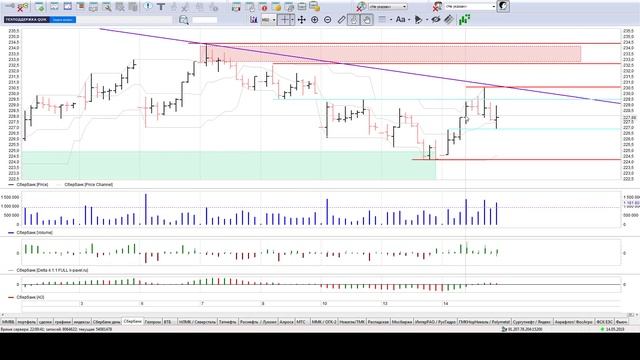640x360 pixels.
Task: Click the Сбербанк [Volume] legend label
Action: point(34,232)
